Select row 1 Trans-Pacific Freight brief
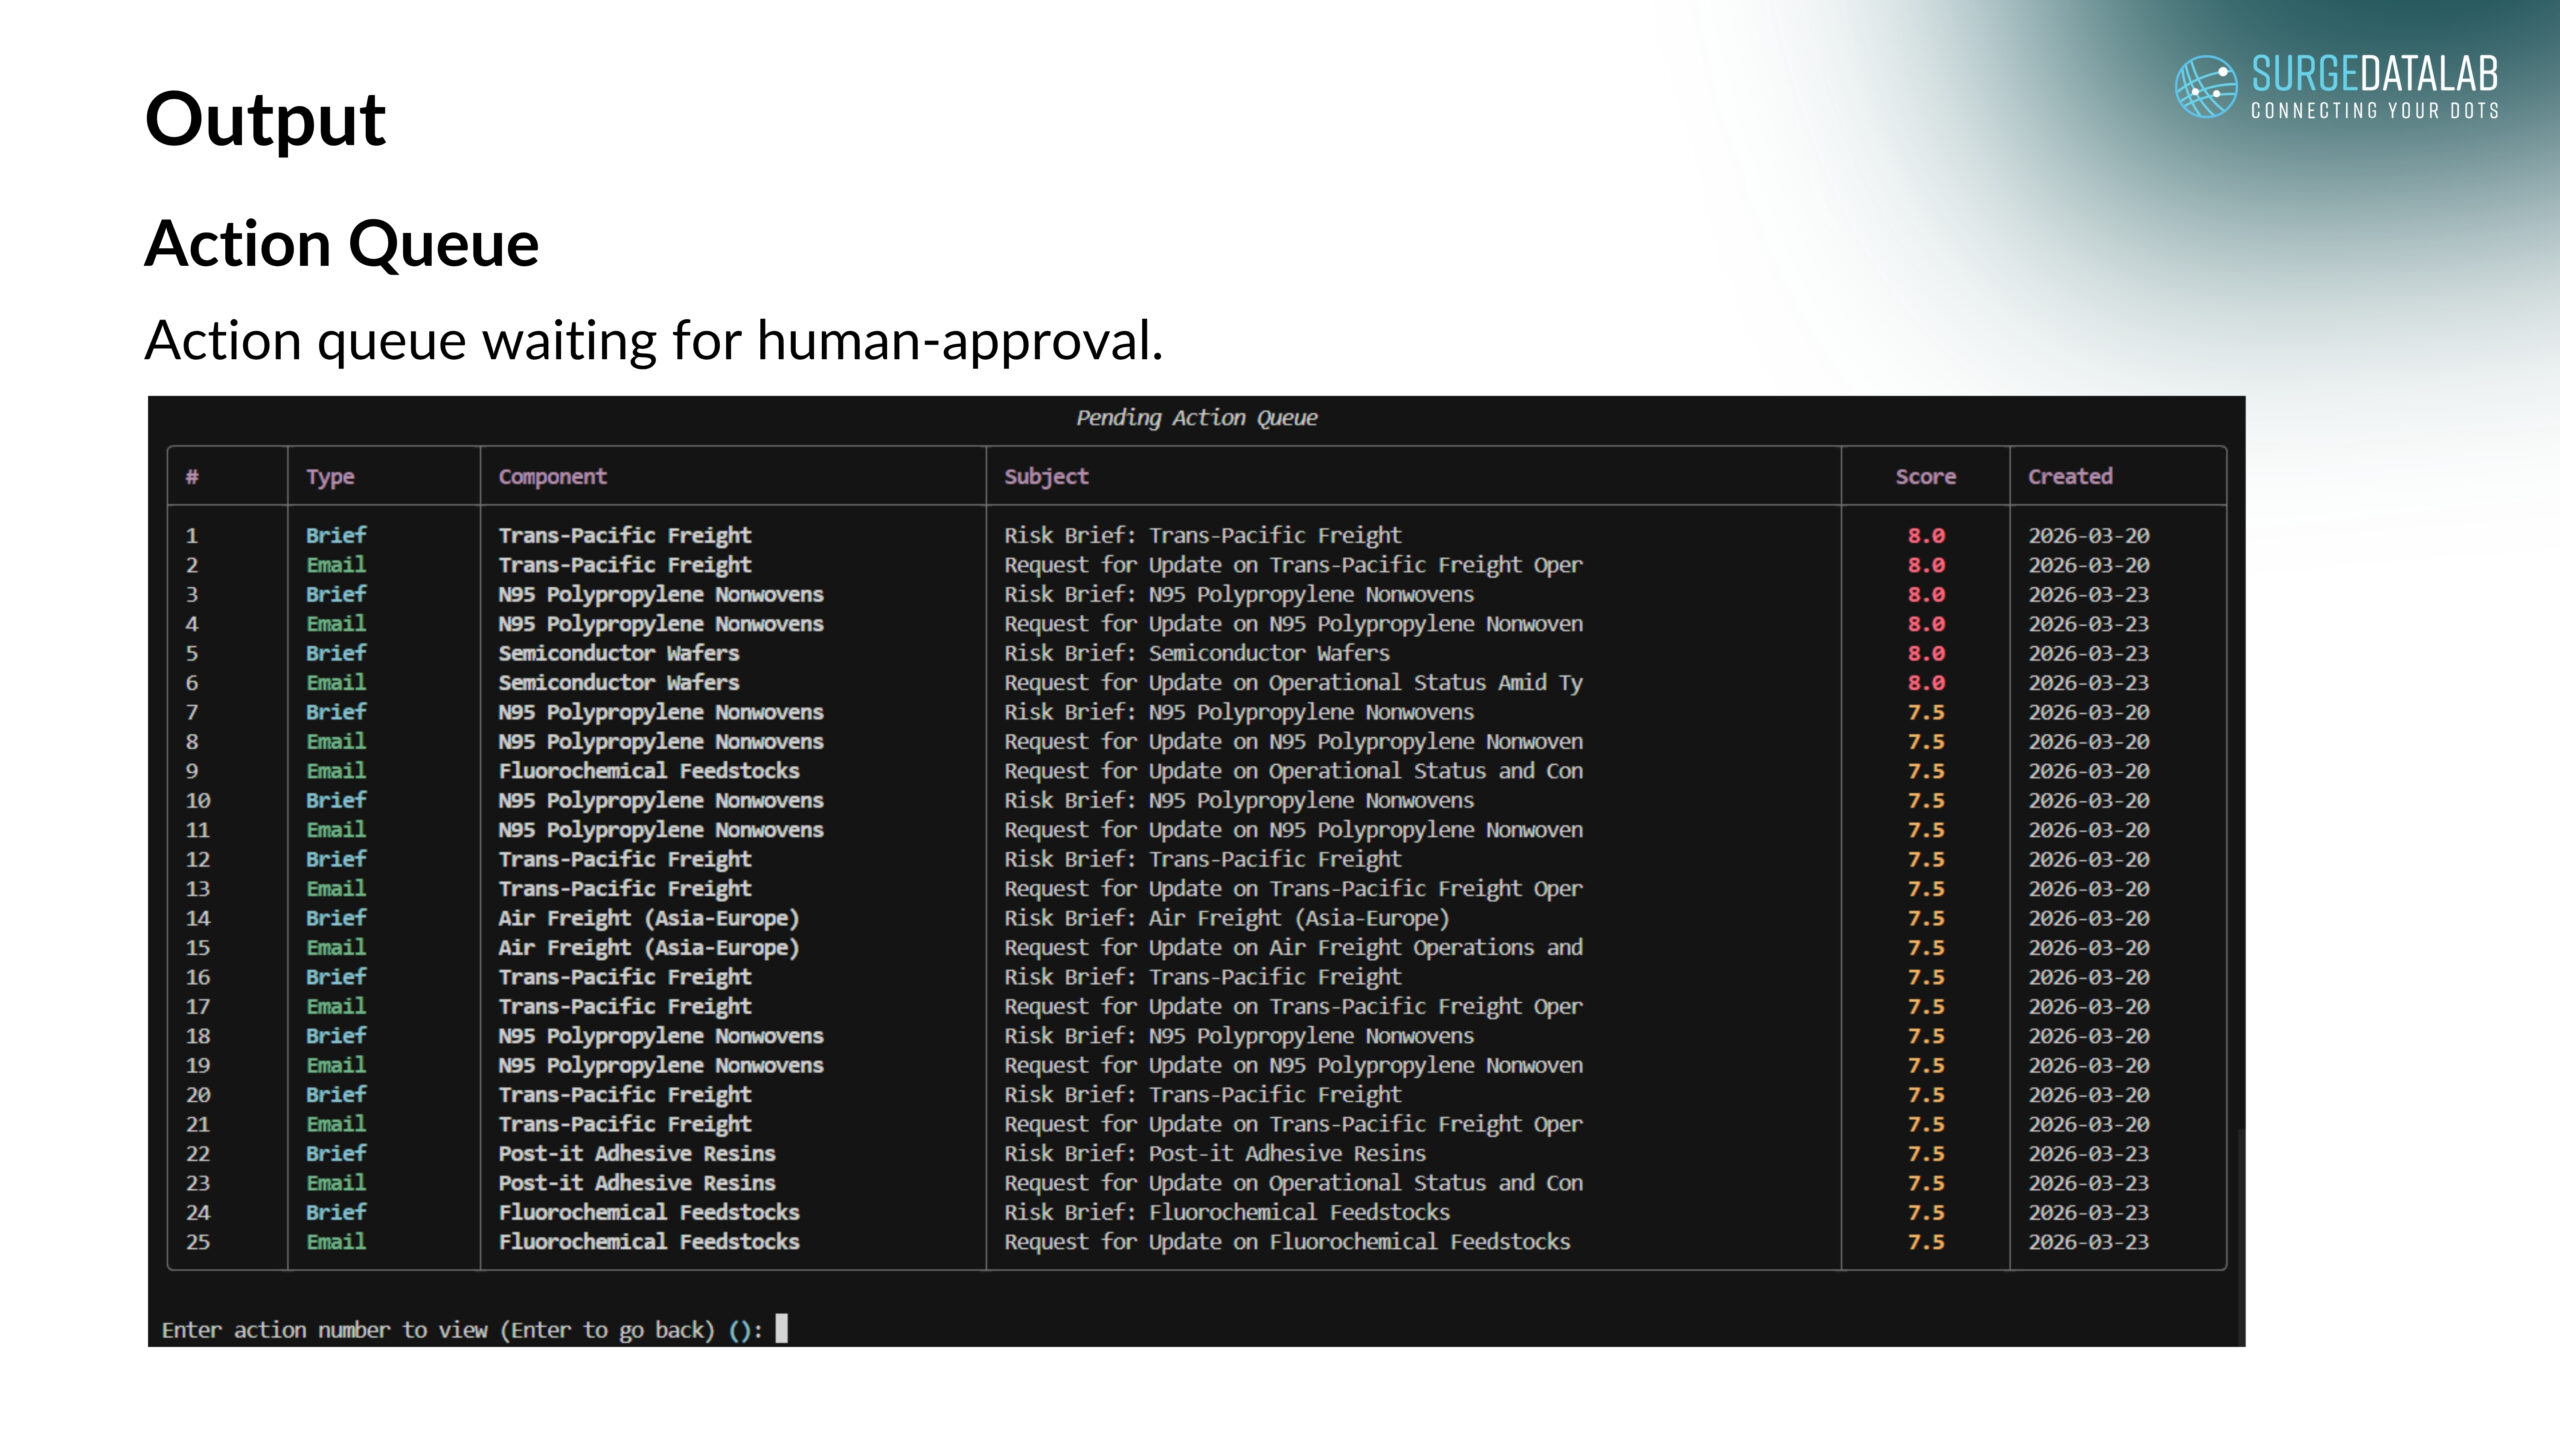The height and width of the screenshot is (1440, 2560). point(624,535)
